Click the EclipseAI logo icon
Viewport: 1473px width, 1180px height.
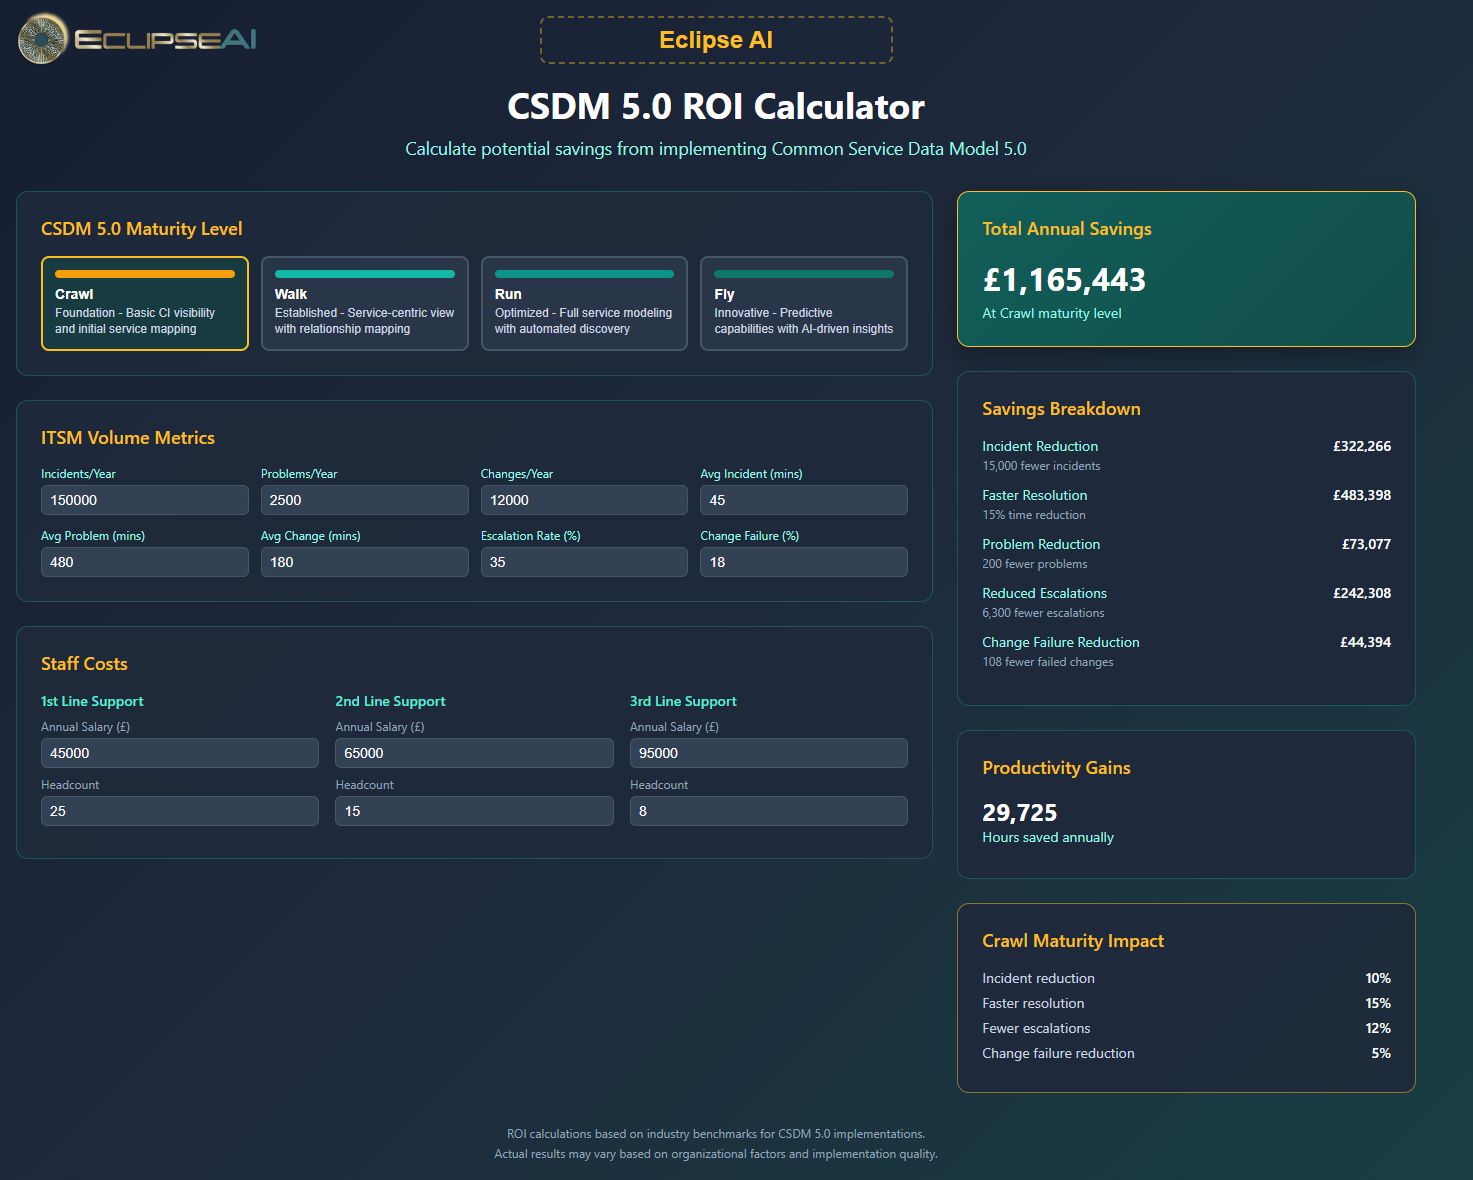click(x=40, y=40)
